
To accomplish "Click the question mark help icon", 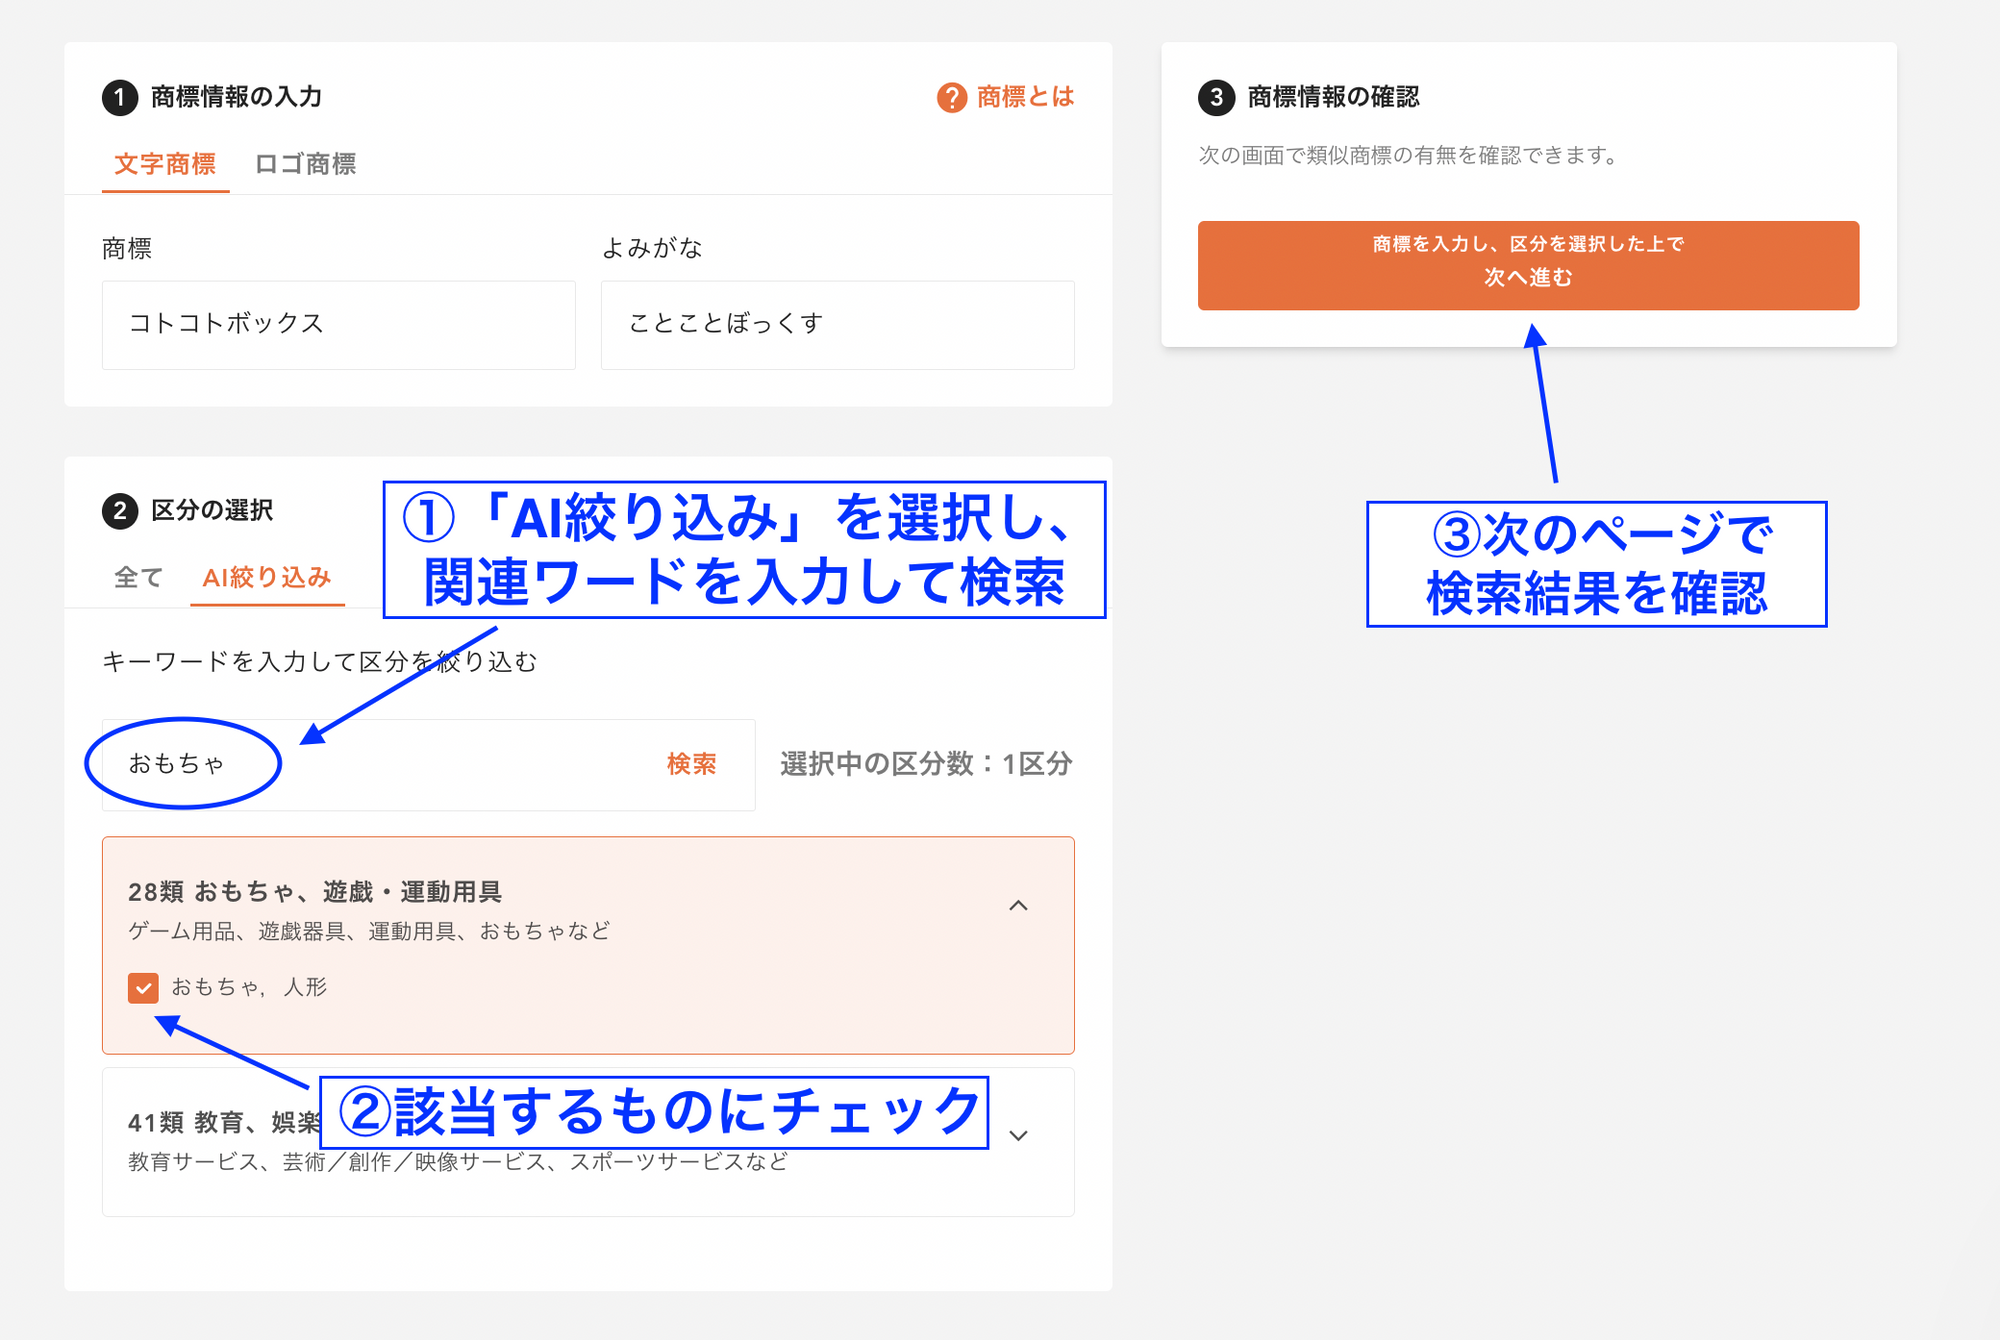I will [951, 98].
